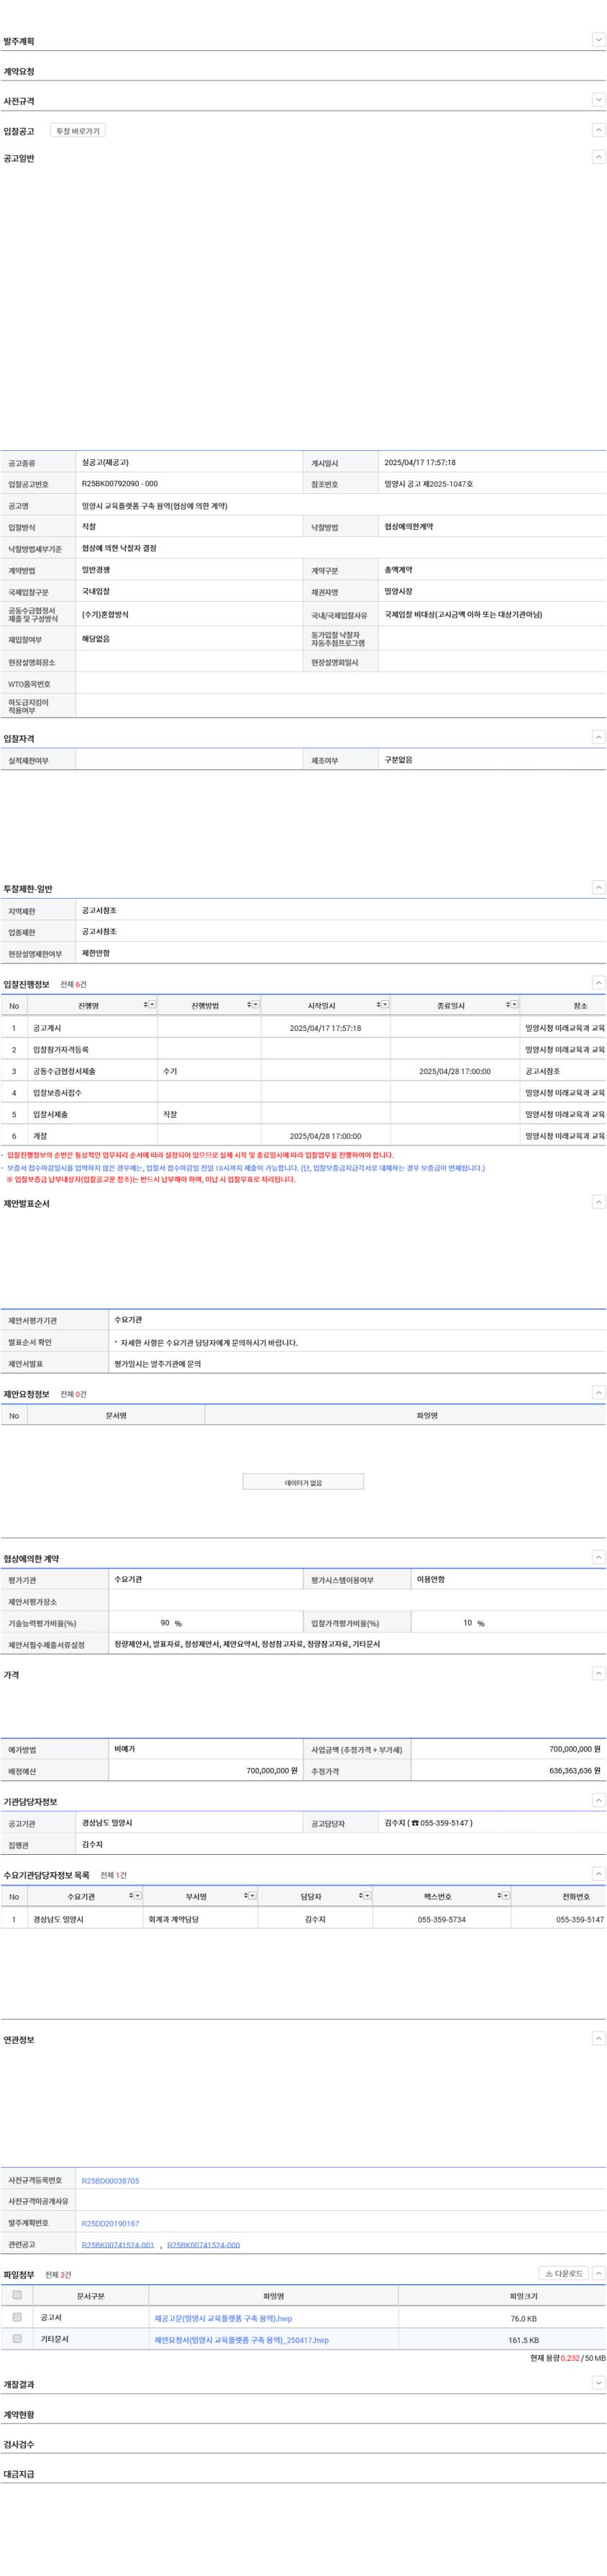Collapse the 투찰제한-일반 section chevron
The width and height of the screenshot is (607, 2576).
[598, 887]
